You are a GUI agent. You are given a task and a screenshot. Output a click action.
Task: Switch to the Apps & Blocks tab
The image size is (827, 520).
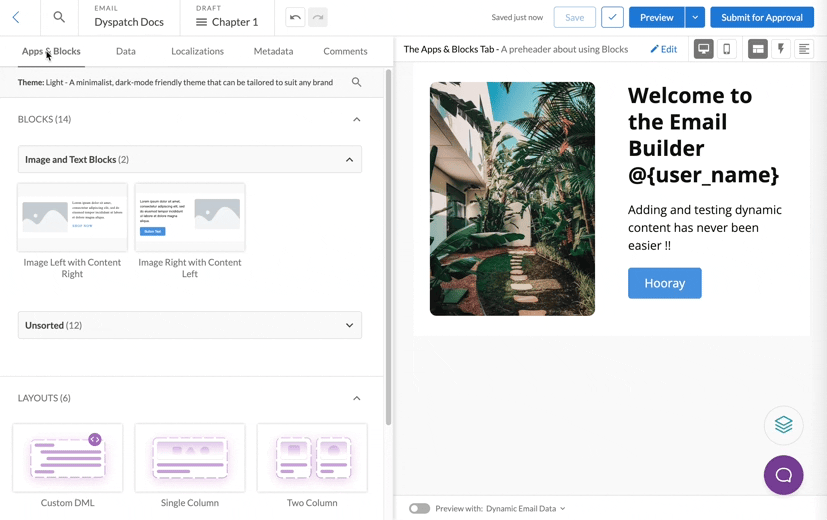click(51, 51)
